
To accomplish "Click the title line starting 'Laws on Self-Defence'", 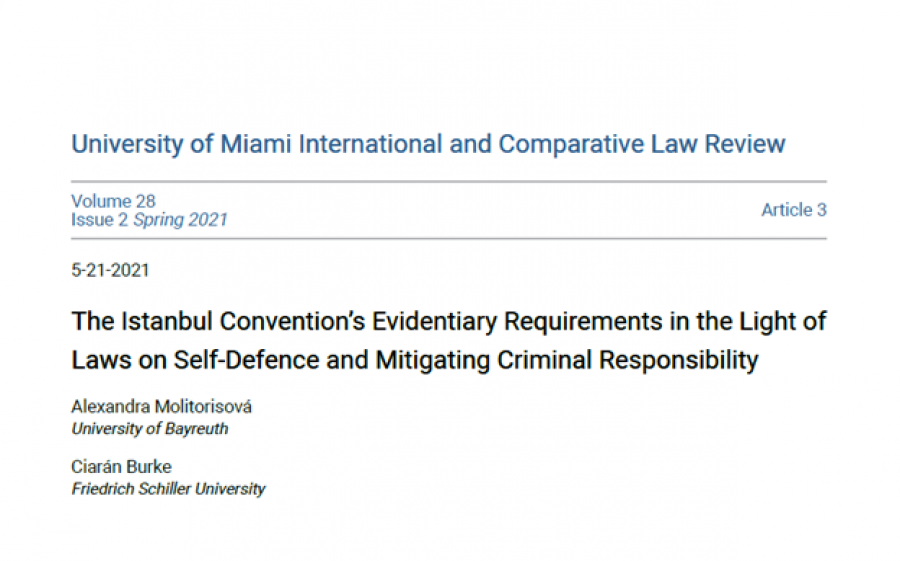I will coord(415,360).
